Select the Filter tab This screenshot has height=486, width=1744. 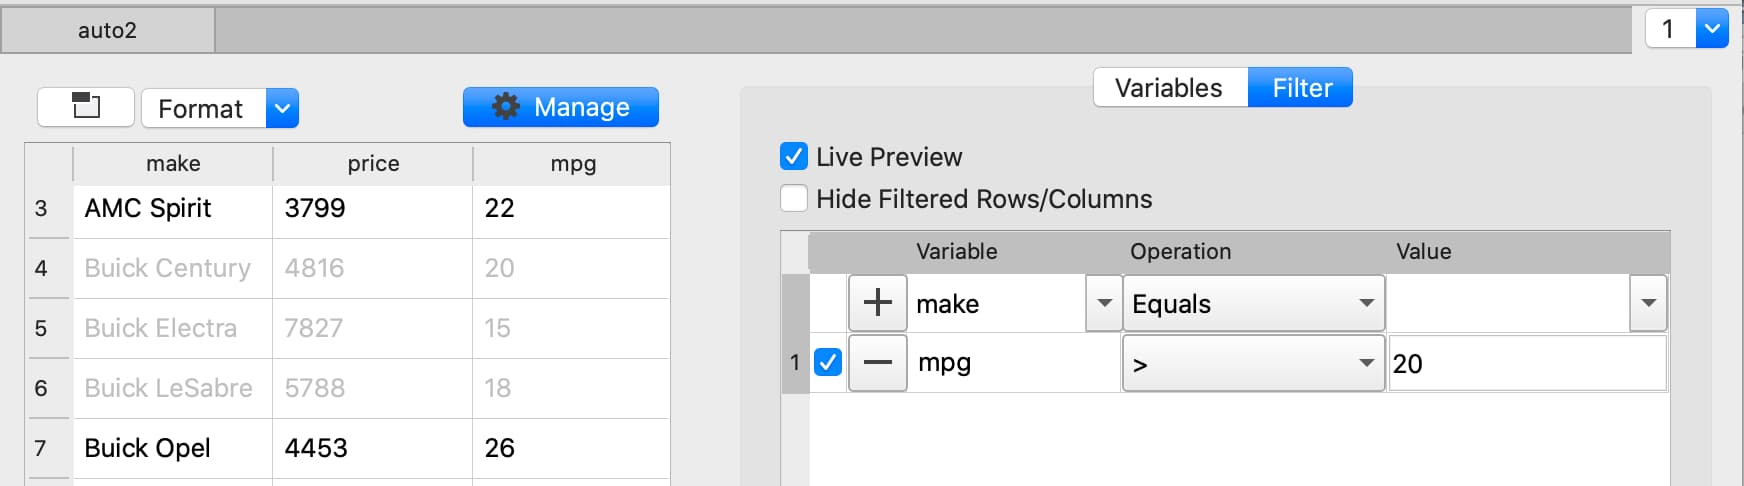[1300, 88]
